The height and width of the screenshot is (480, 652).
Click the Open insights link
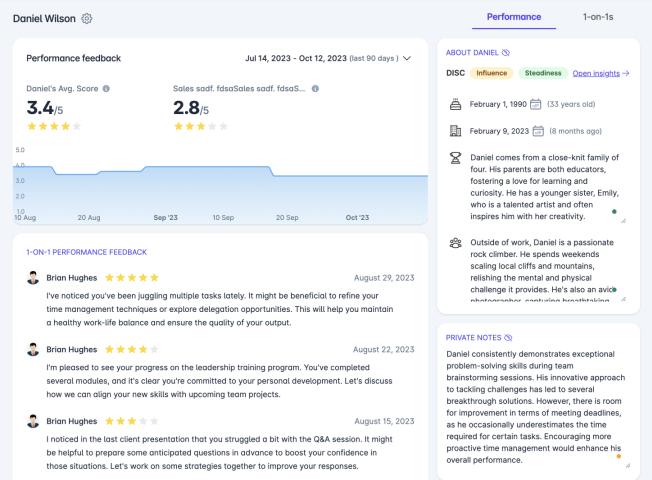point(600,73)
